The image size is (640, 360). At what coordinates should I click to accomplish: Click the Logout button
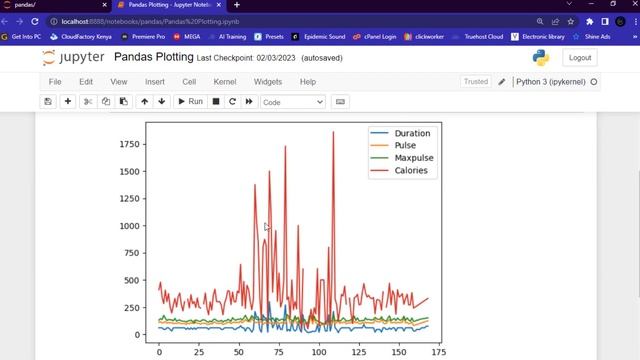pyautogui.click(x=580, y=58)
